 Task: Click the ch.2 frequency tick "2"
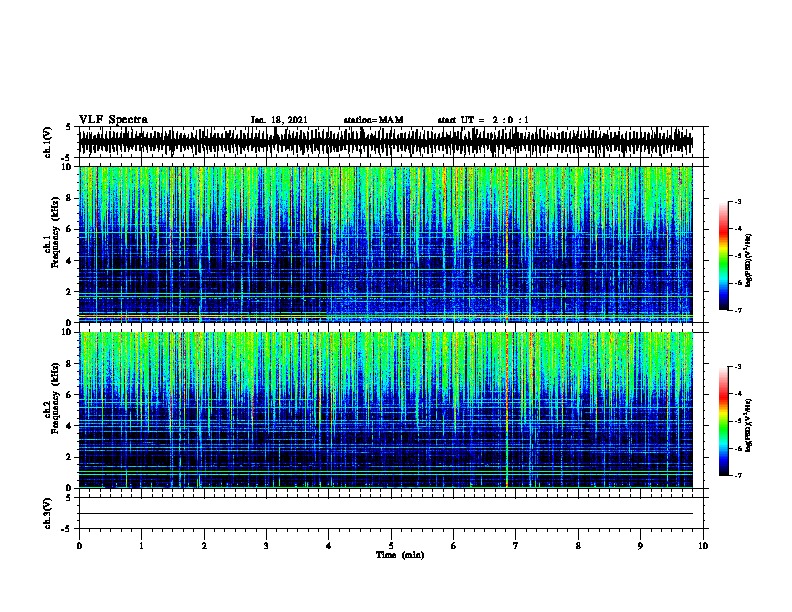(x=69, y=457)
